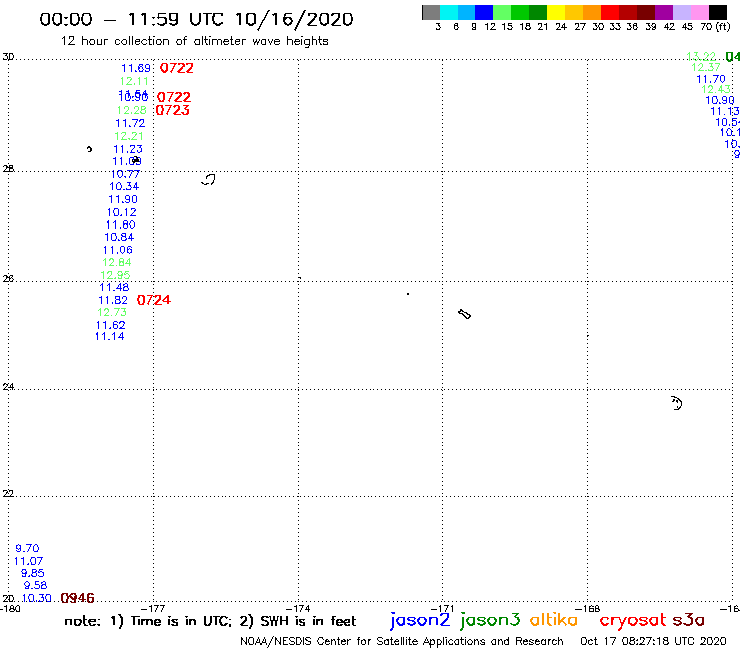Screen dimensions: 740x650
Task: Click the black swatch at the scale's end
Action: click(x=718, y=13)
